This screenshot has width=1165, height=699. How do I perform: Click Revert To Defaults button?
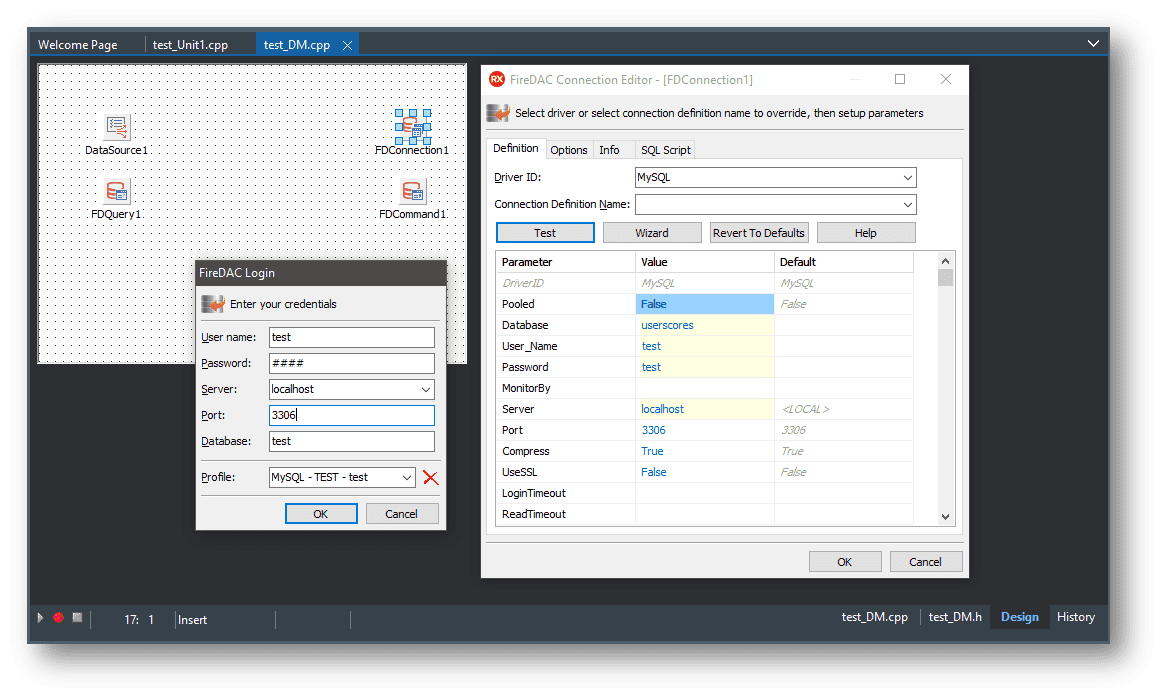[x=759, y=233]
